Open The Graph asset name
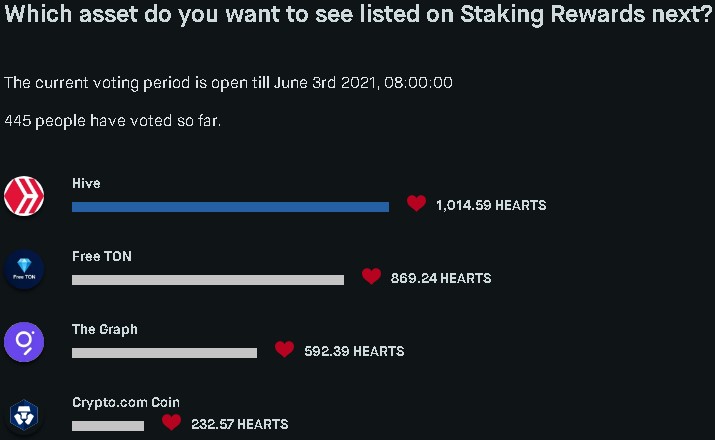Screen dimensions: 715x440 pyautogui.click(x=104, y=330)
